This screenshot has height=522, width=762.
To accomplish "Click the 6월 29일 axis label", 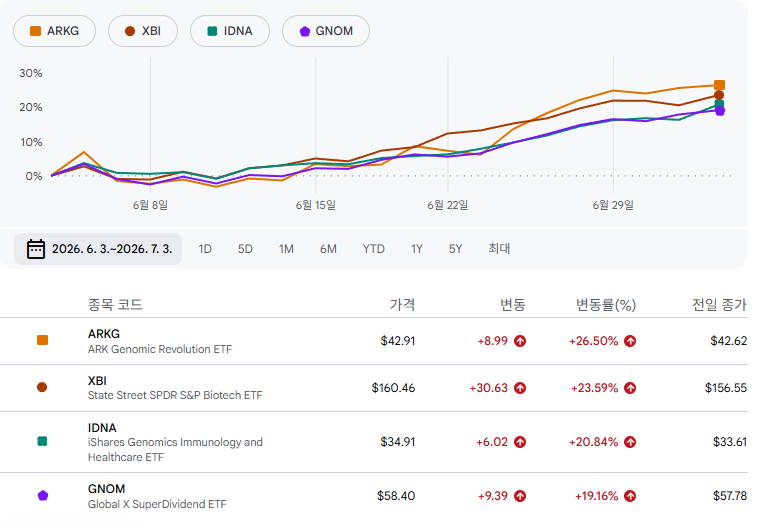I will pyautogui.click(x=613, y=205).
